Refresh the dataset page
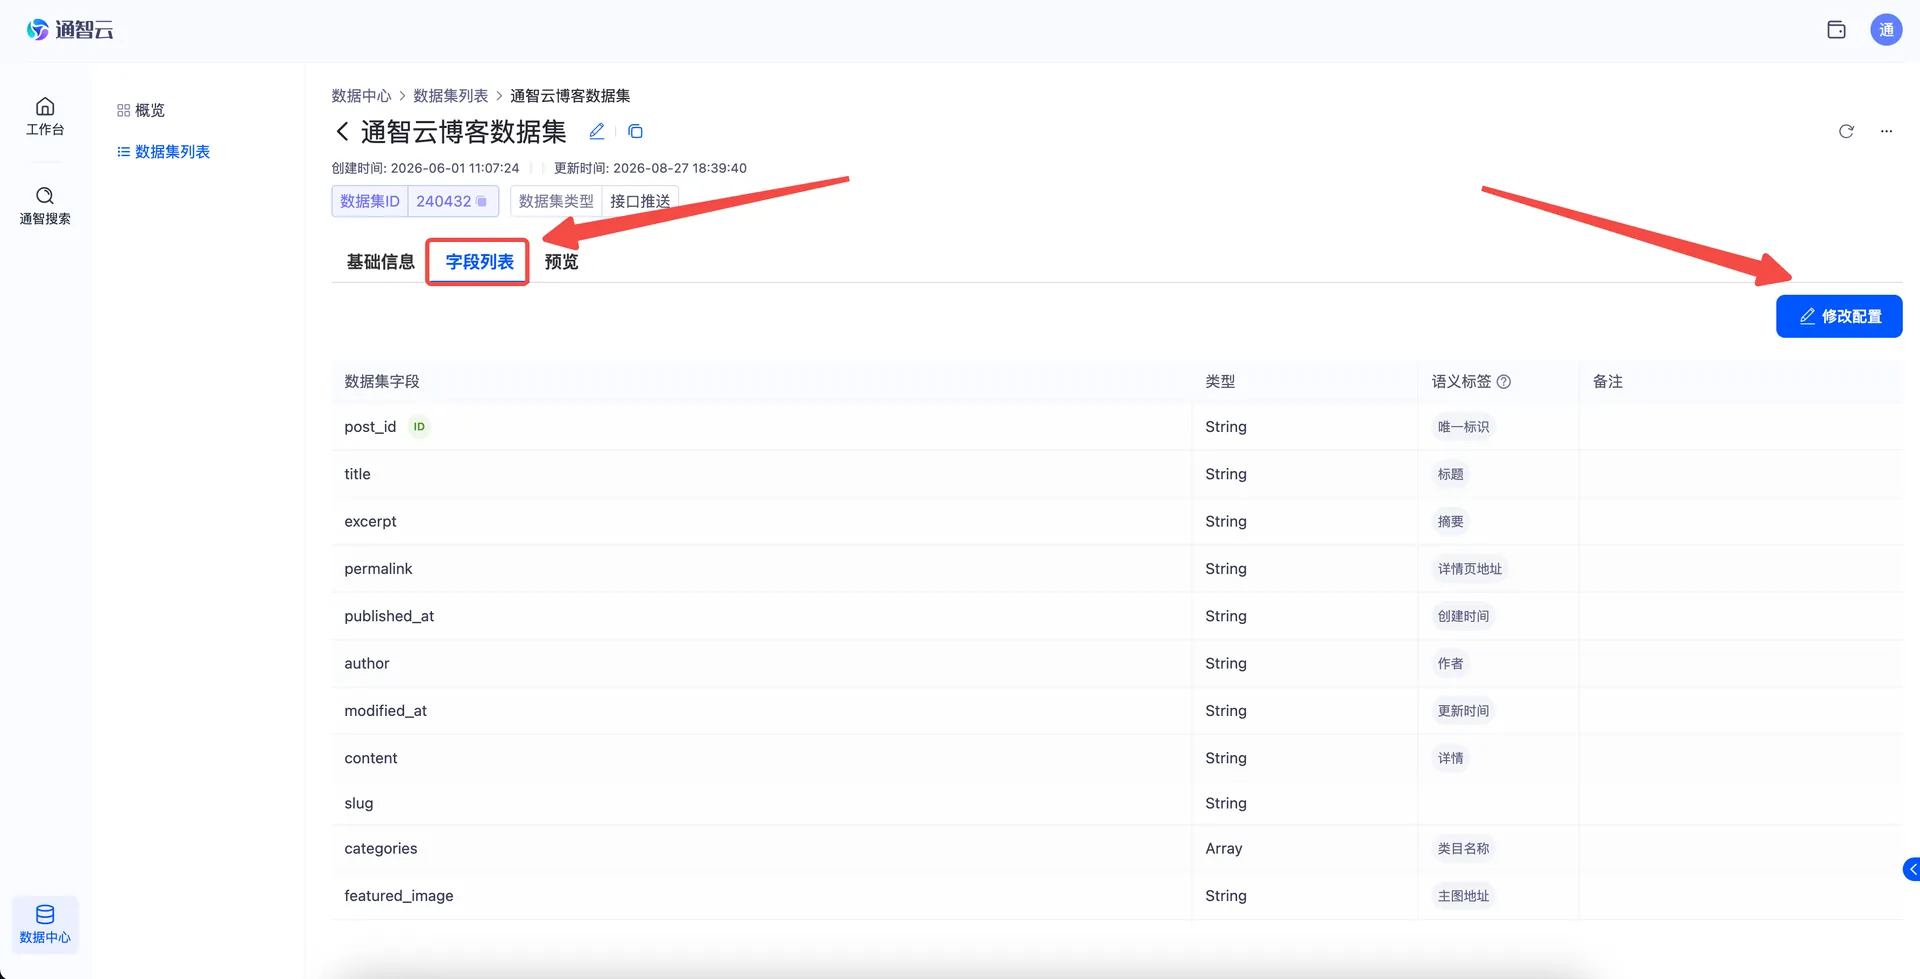The image size is (1920, 979). click(x=1846, y=131)
